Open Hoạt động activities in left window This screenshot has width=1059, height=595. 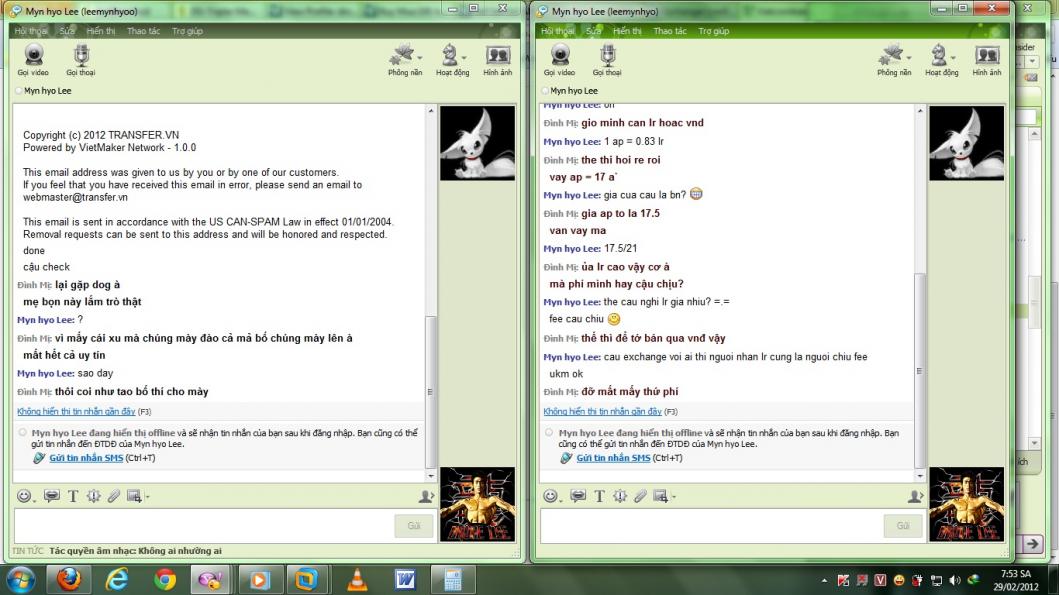pos(452,59)
